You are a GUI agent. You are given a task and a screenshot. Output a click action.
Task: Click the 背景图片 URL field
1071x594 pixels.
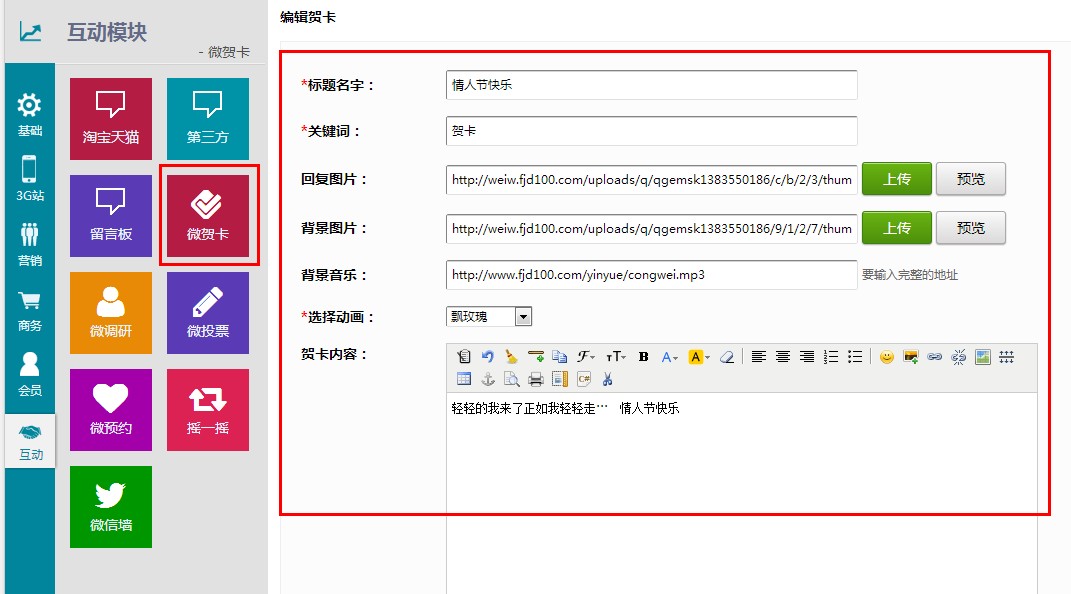(x=652, y=229)
